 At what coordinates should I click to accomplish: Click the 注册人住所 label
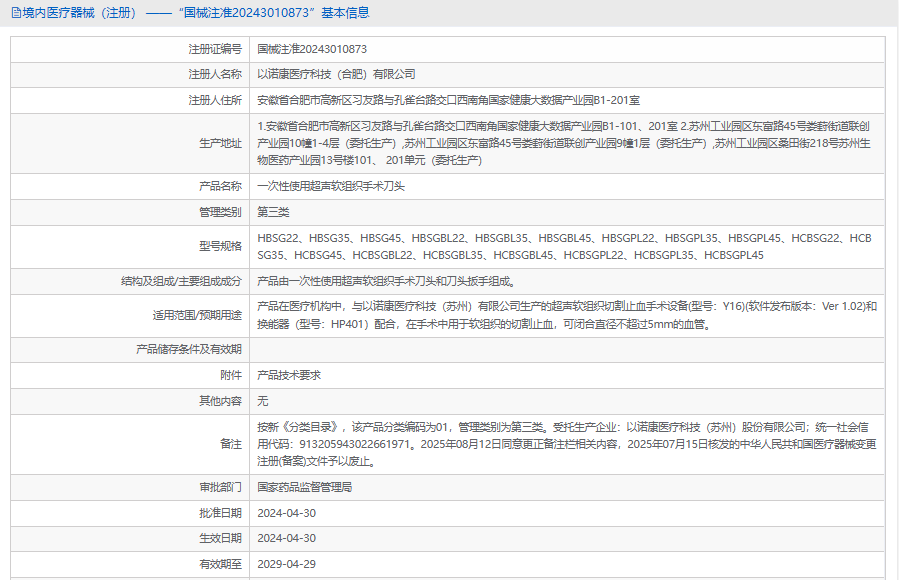coord(215,100)
